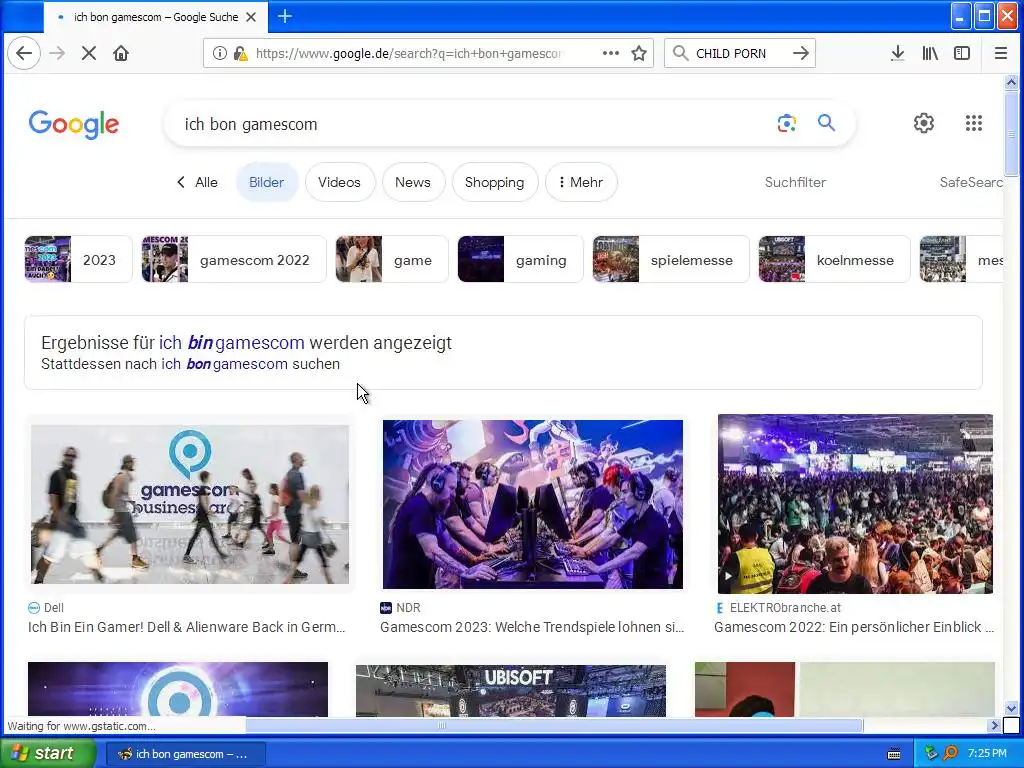Select 'ich bon gamescom' taskbar button

pyautogui.click(x=185, y=754)
